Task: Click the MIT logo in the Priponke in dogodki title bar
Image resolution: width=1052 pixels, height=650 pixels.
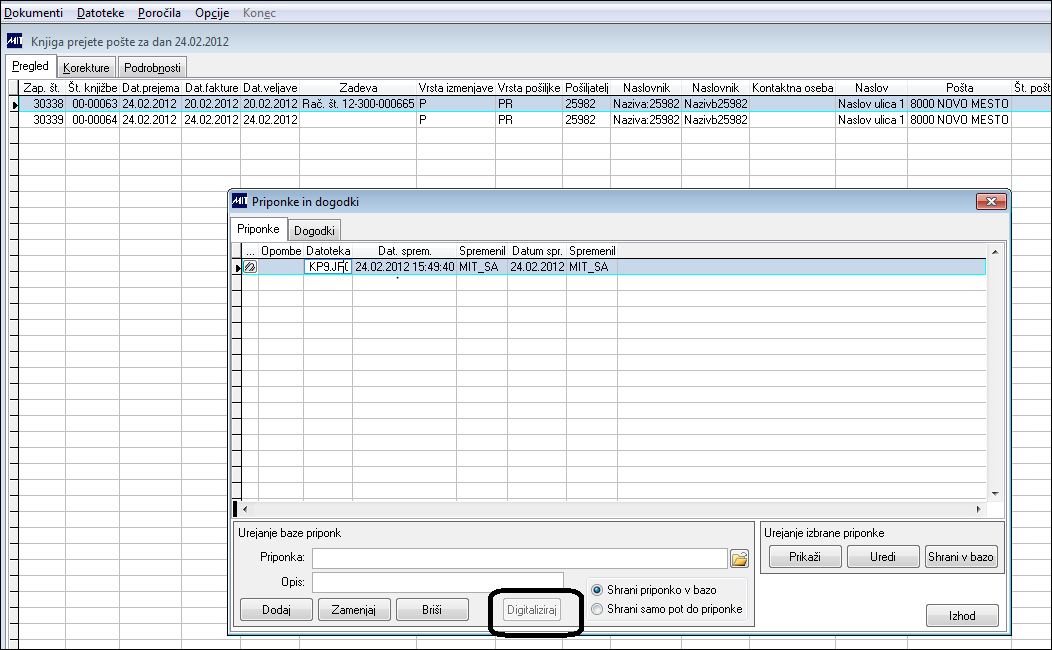Action: click(x=240, y=201)
